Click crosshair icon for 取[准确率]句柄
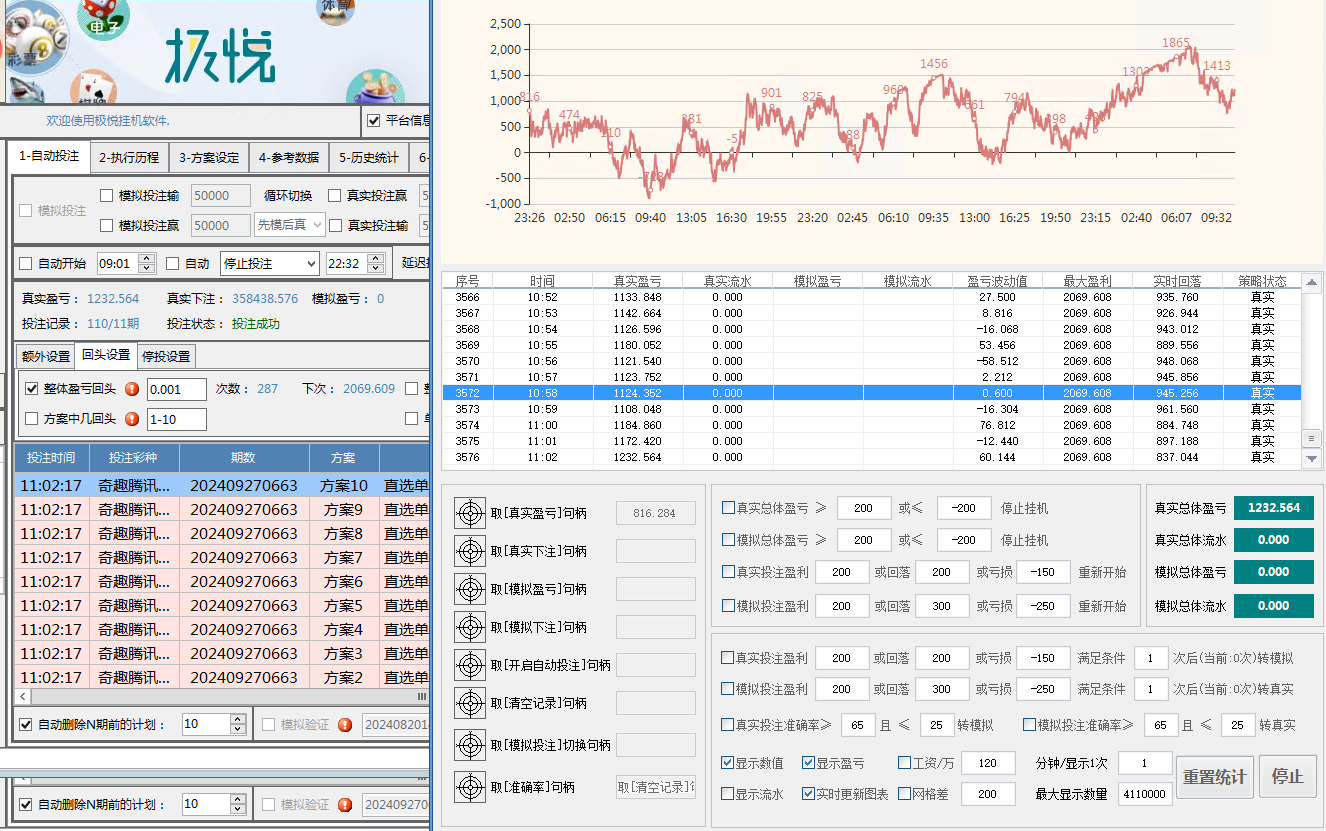The image size is (1326, 831). tap(469, 787)
